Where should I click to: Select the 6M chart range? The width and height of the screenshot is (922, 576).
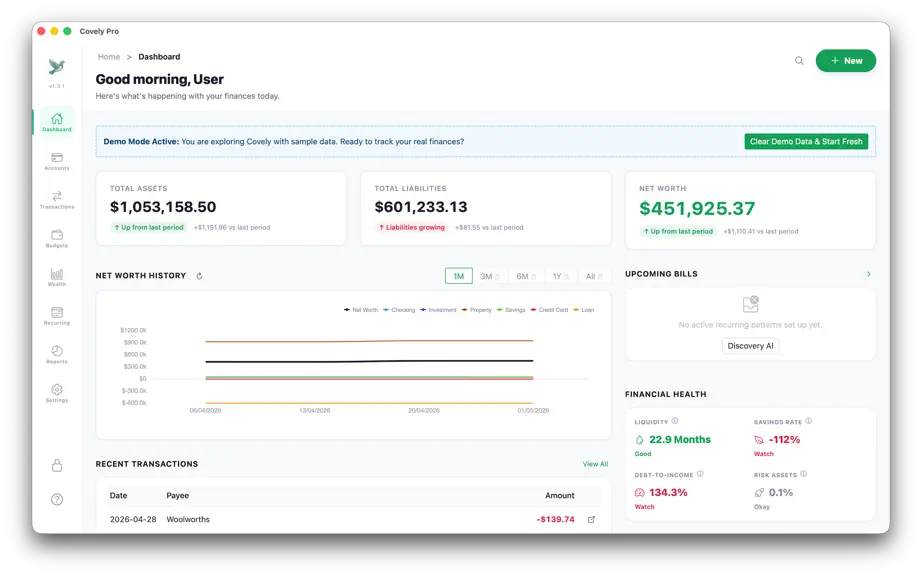pos(526,276)
